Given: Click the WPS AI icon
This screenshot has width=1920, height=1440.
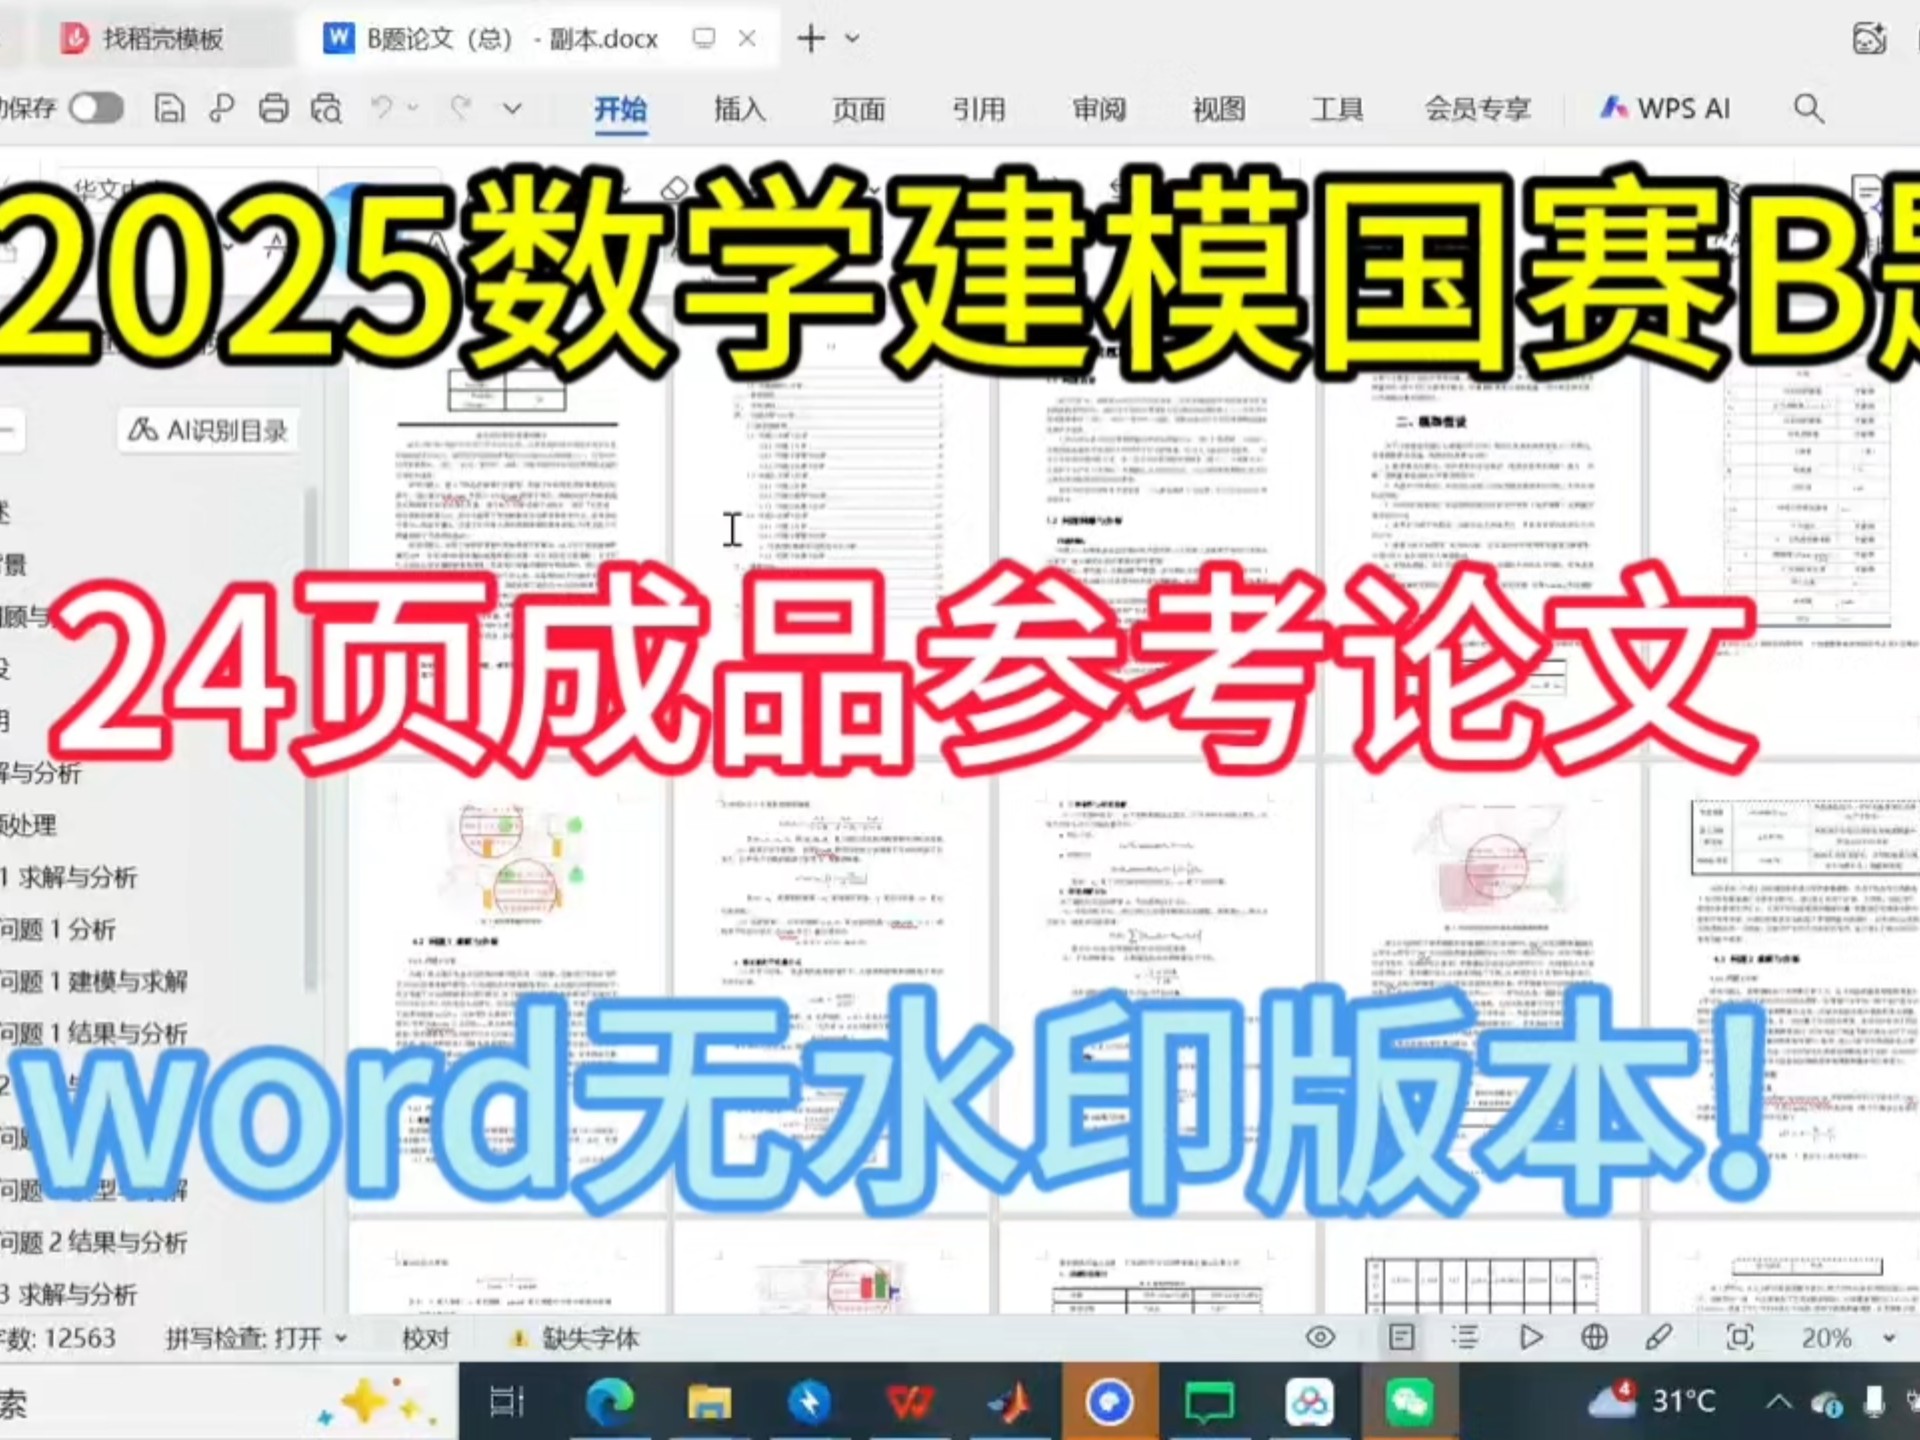Looking at the screenshot, I should 1666,108.
